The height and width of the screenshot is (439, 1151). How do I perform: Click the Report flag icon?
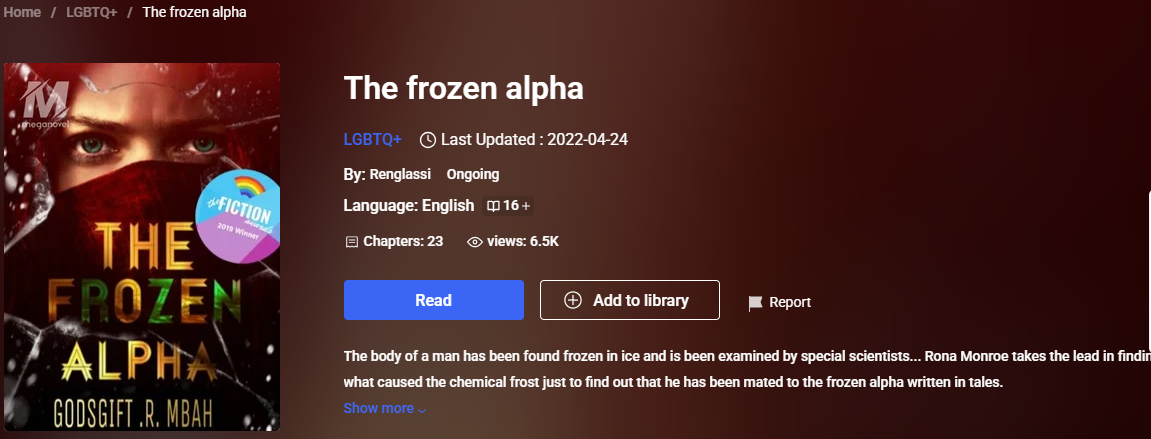point(755,302)
